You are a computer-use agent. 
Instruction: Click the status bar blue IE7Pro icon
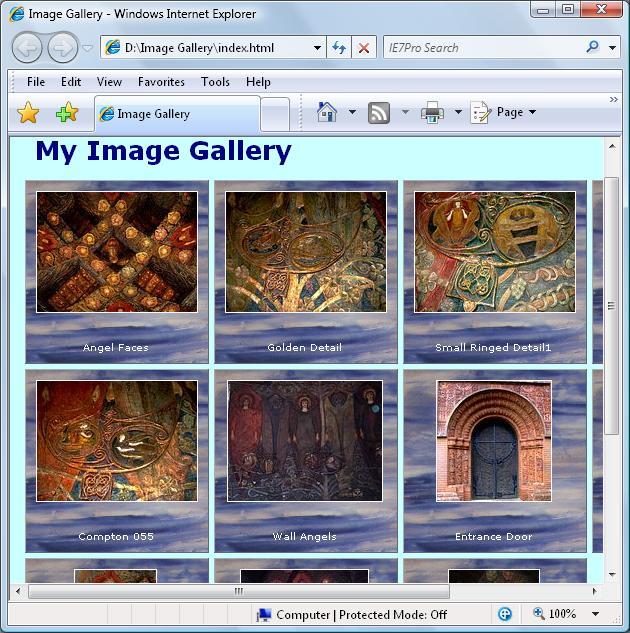tap(505, 614)
